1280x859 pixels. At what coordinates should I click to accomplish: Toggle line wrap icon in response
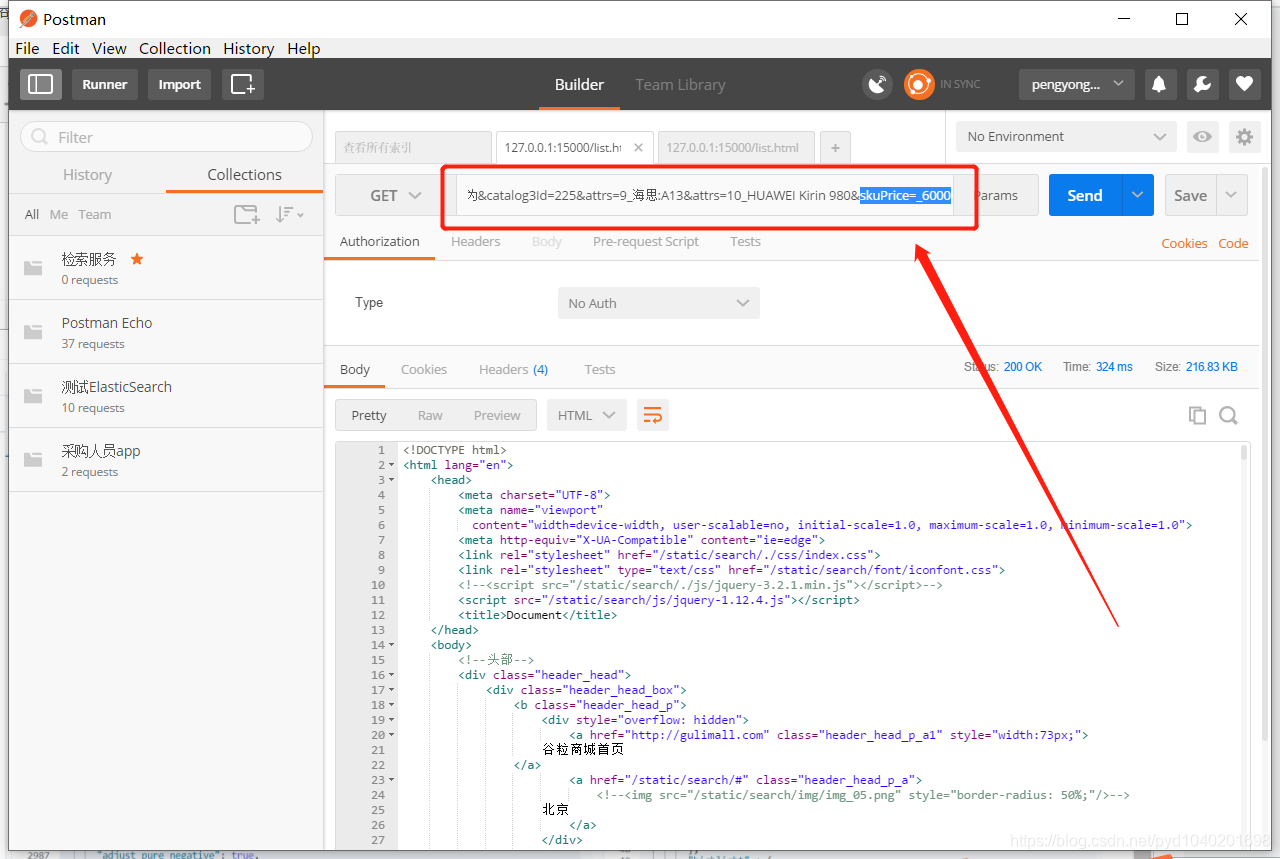(x=653, y=415)
